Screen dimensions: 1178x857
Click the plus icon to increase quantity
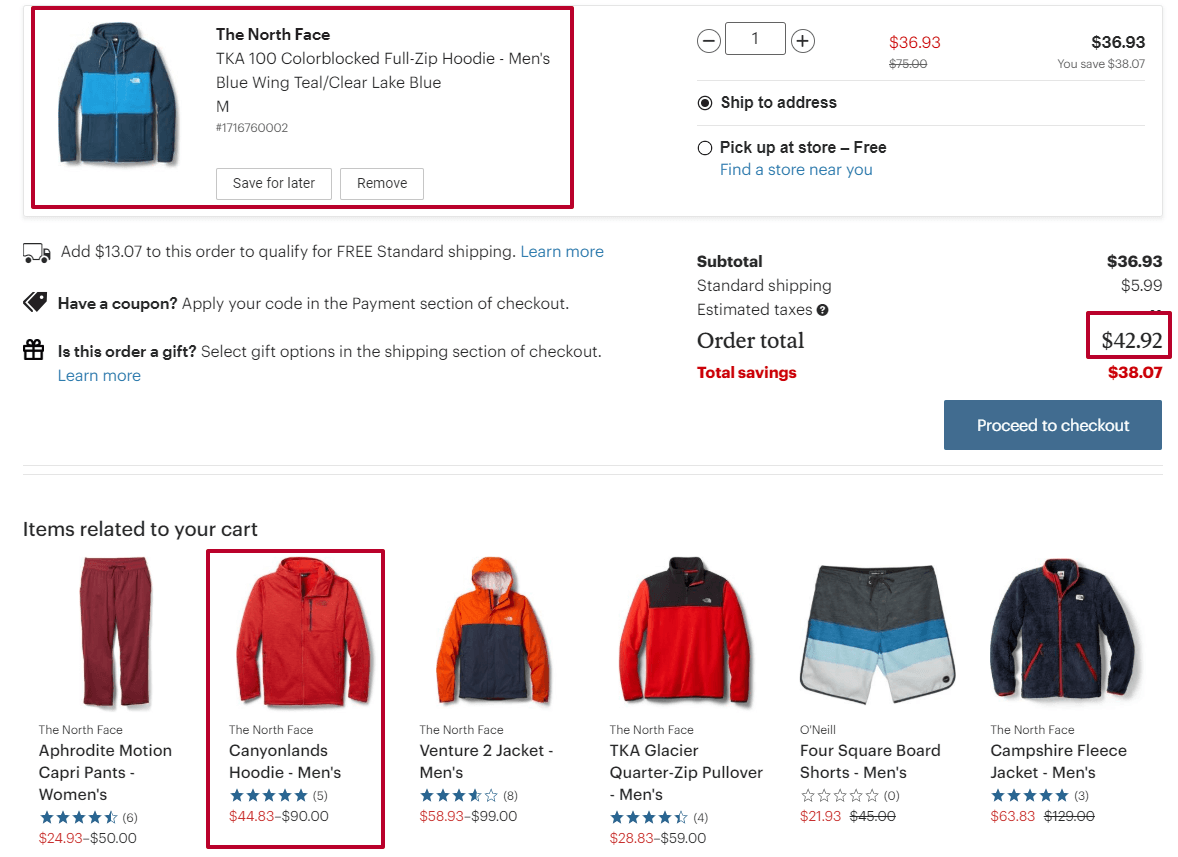point(802,40)
